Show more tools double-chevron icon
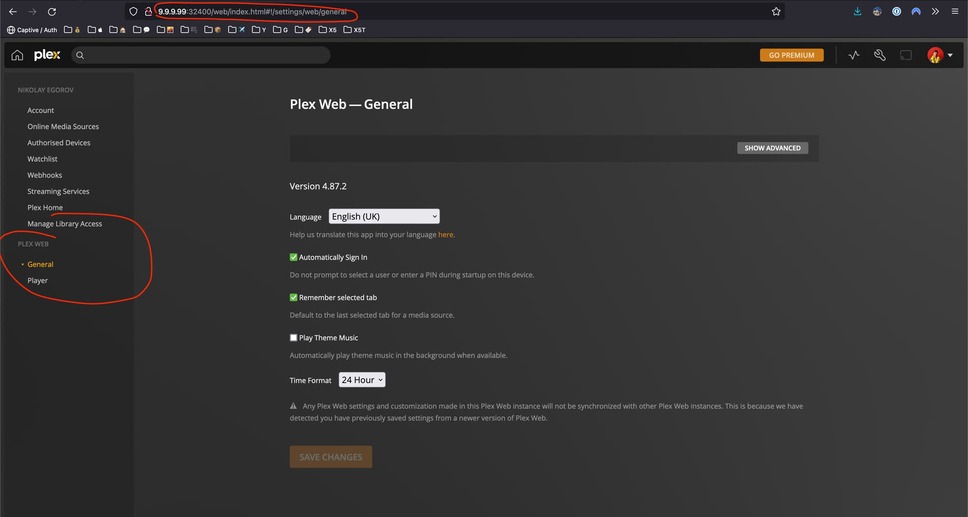The height and width of the screenshot is (517, 968). tap(935, 11)
